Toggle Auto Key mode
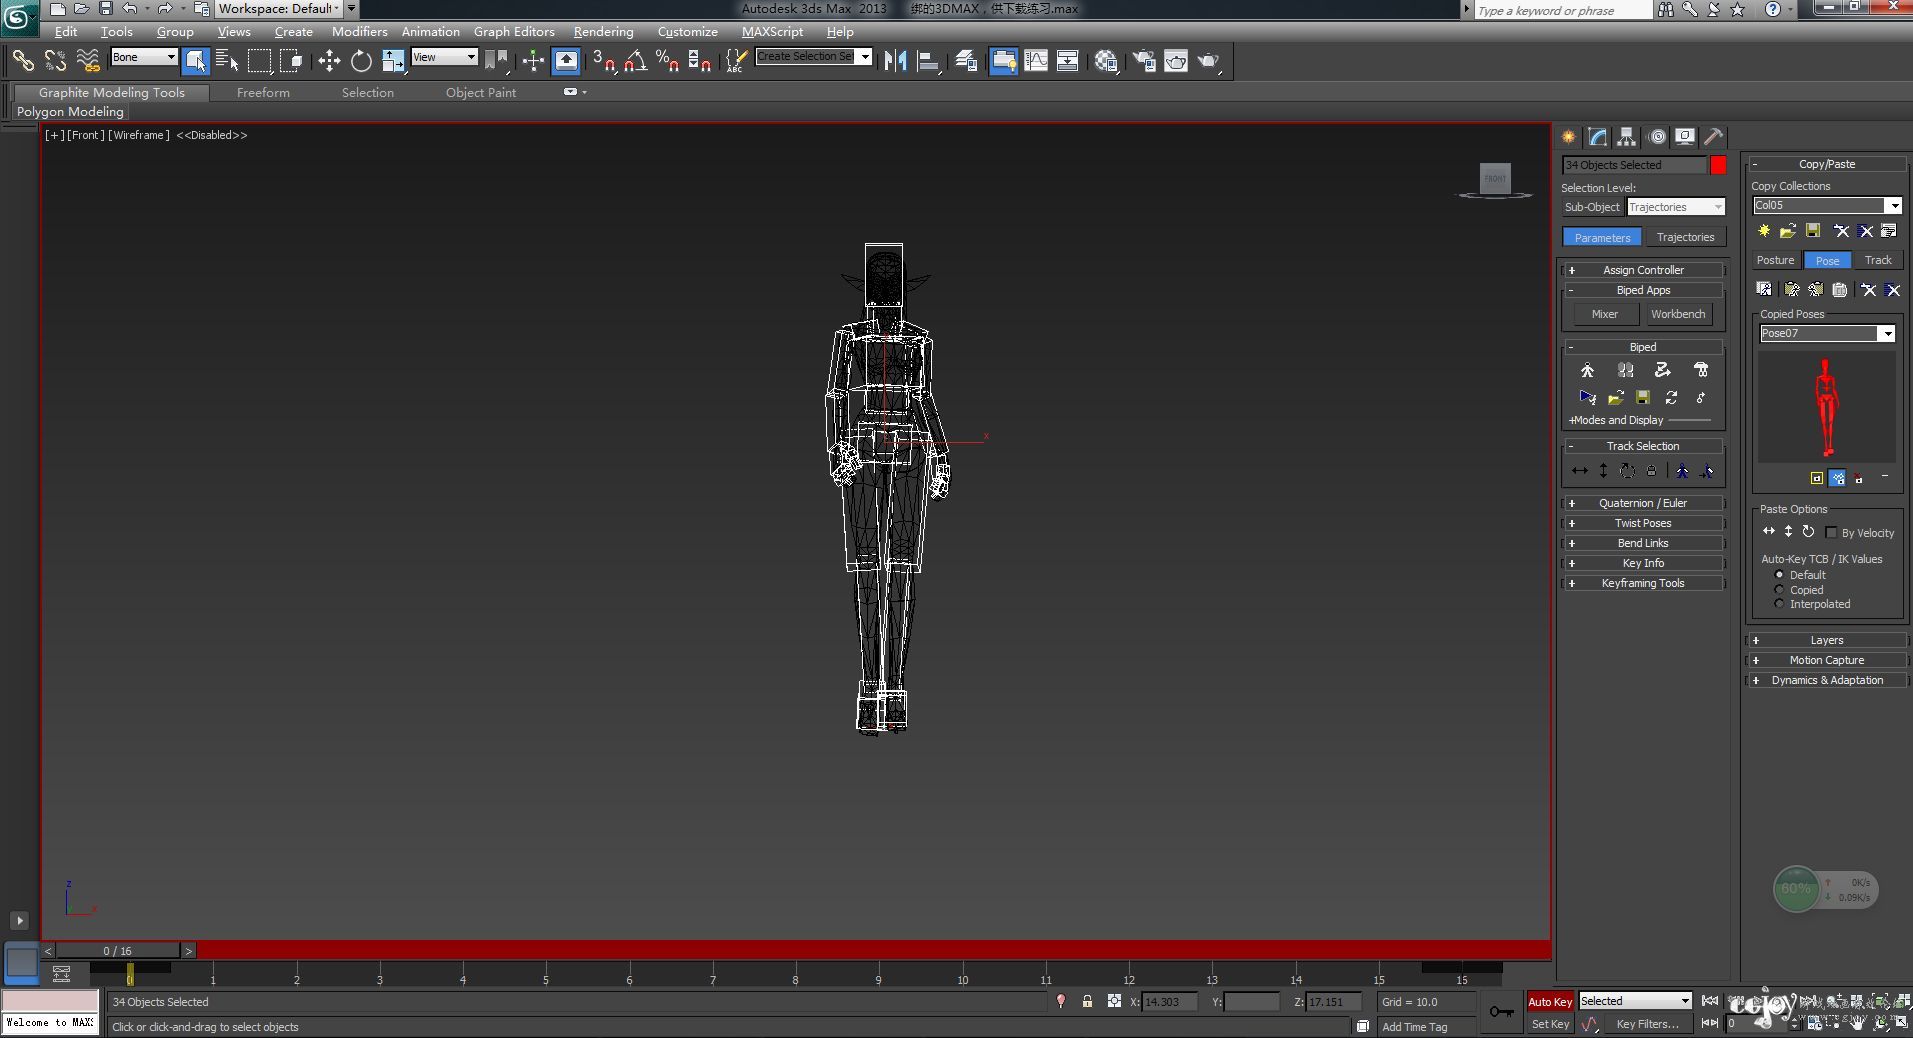The width and height of the screenshot is (1913, 1038). click(x=1550, y=1001)
